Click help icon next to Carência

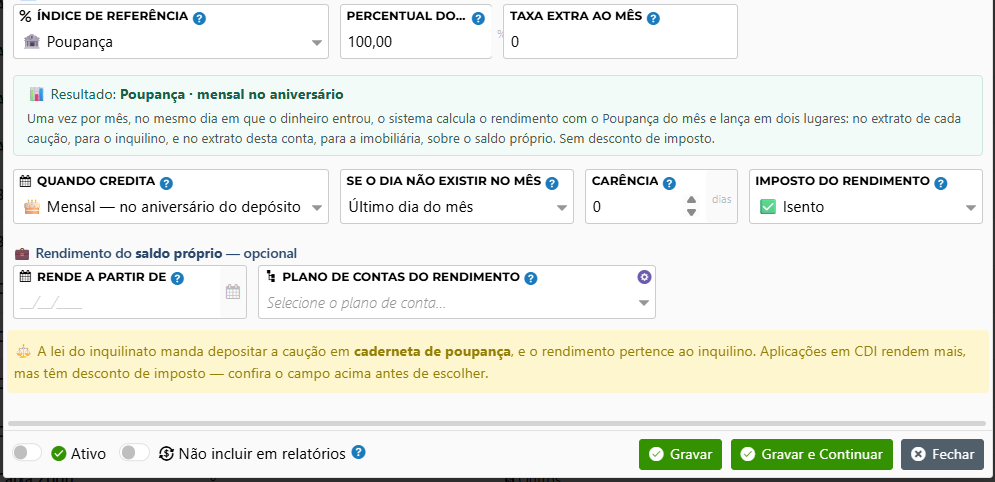click(x=669, y=183)
